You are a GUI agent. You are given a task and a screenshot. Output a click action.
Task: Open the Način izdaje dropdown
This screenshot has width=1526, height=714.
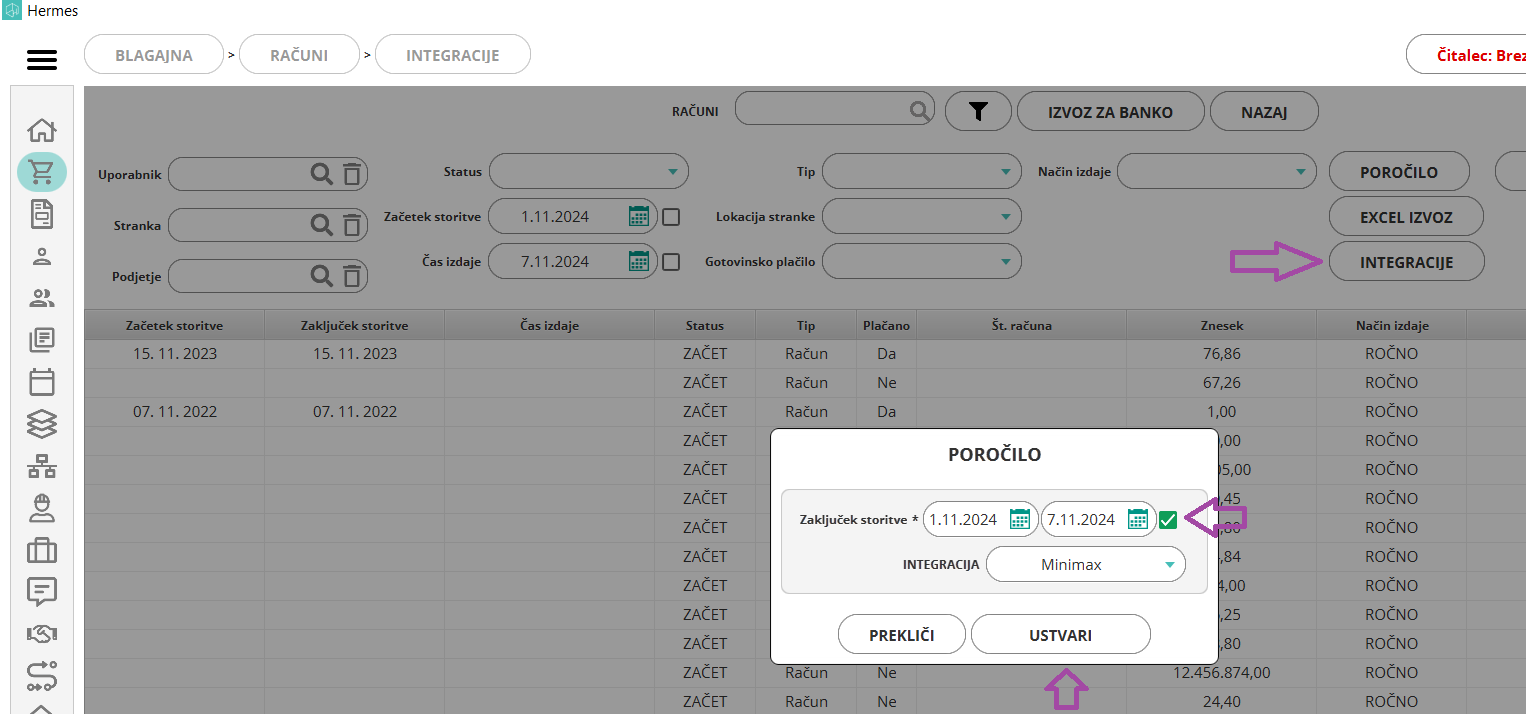[1216, 172]
